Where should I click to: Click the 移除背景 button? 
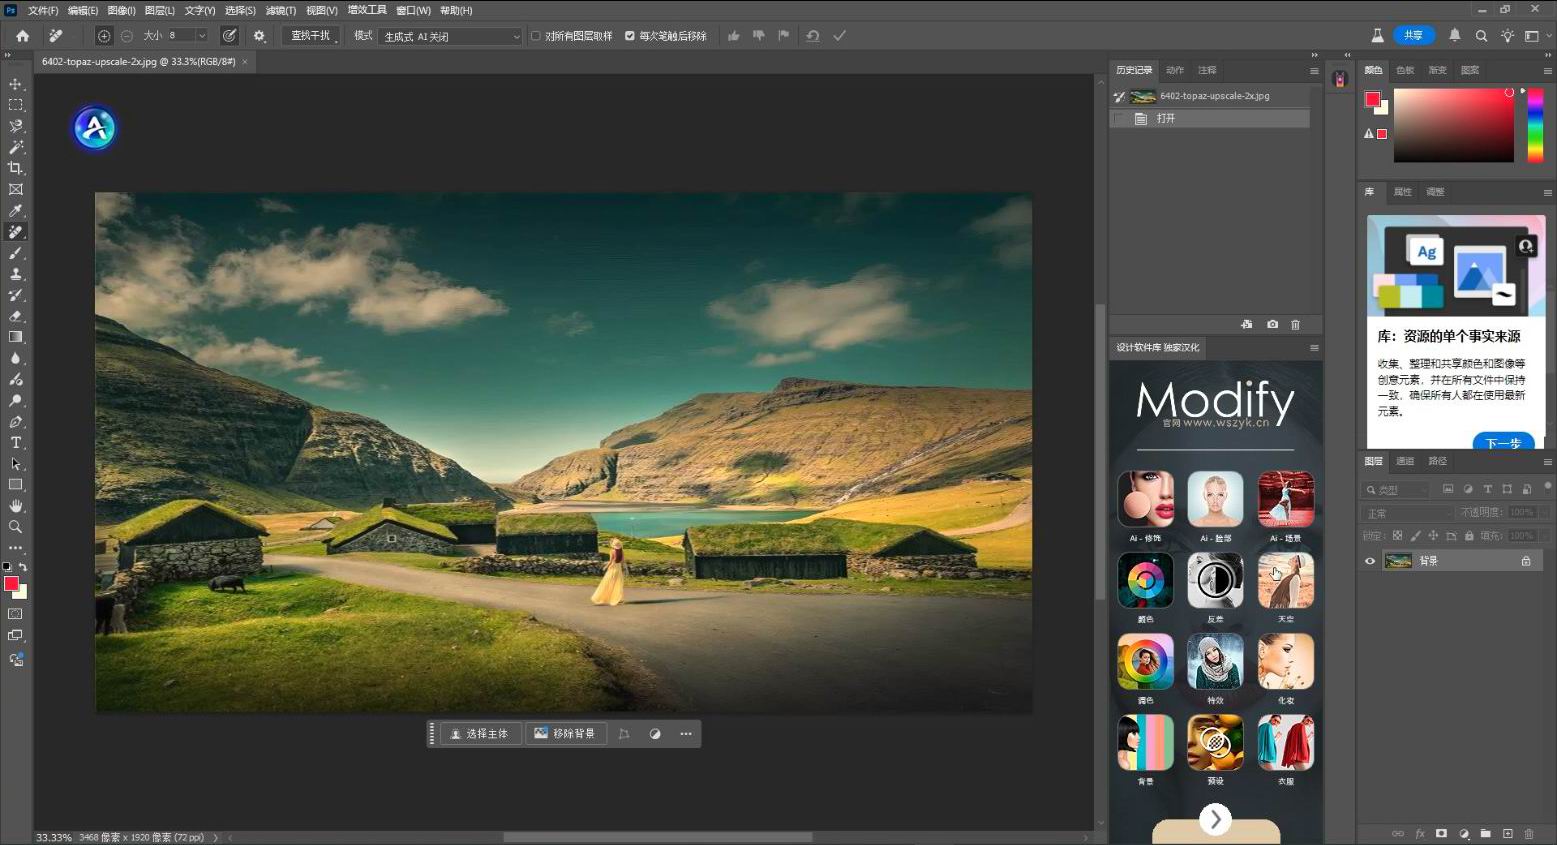coord(565,734)
